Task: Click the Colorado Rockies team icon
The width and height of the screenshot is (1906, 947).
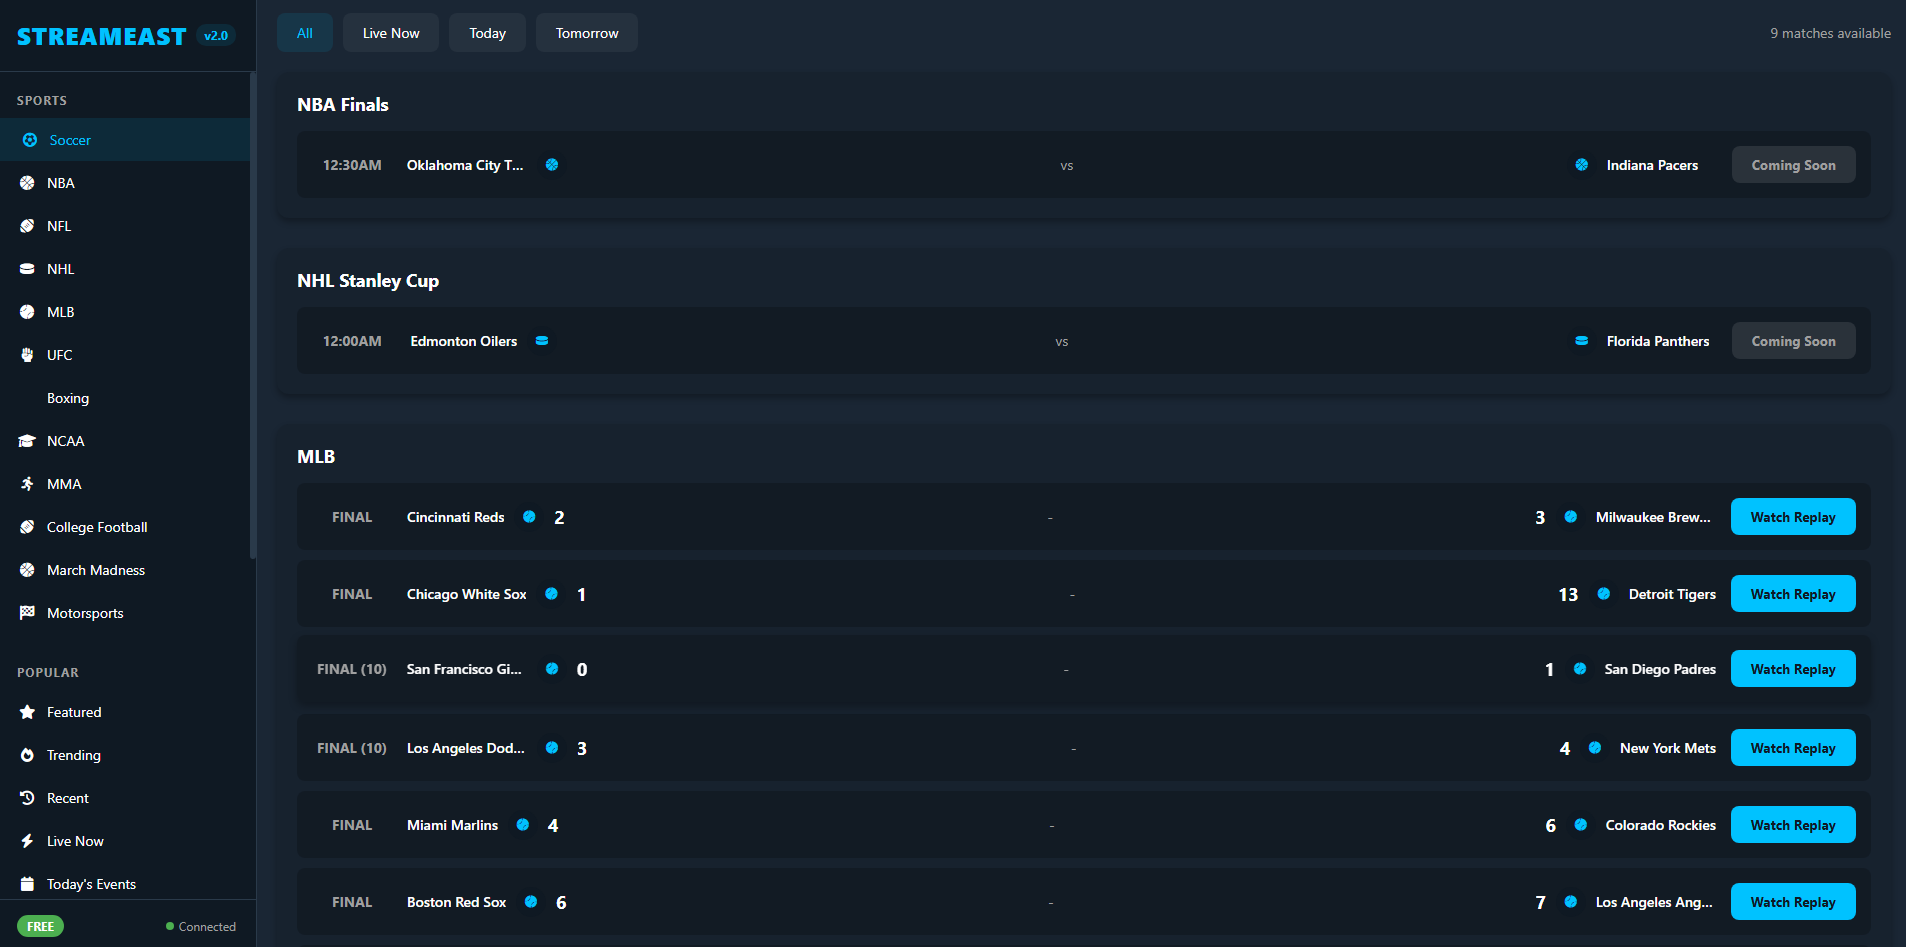Action: [x=1581, y=825]
